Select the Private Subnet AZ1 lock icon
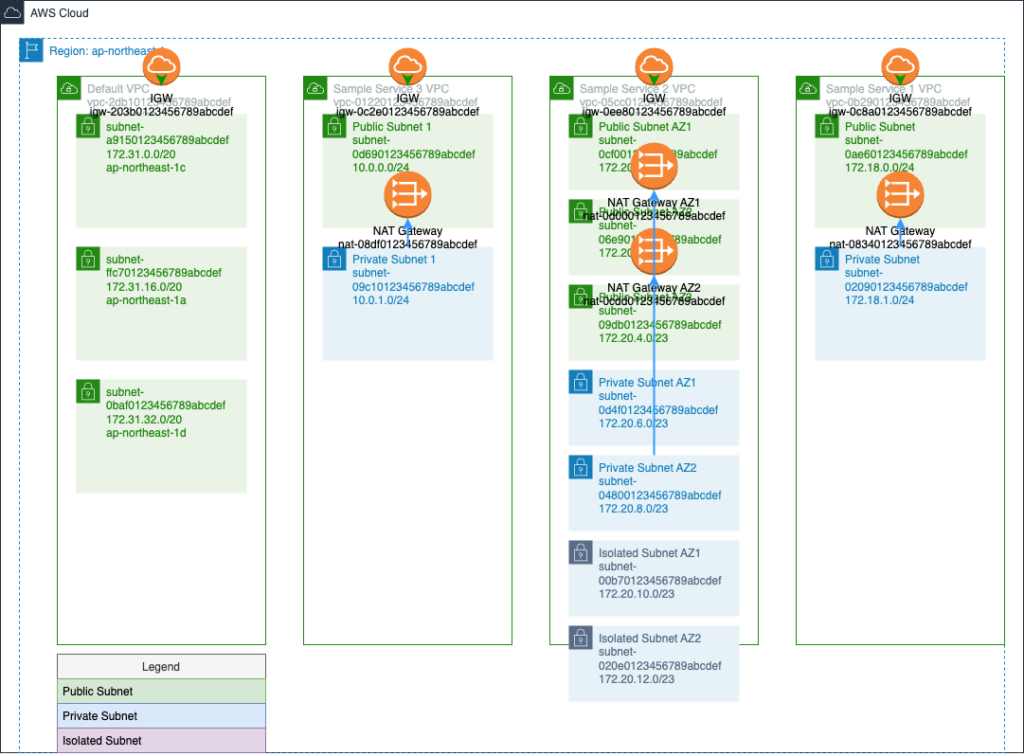Viewport: 1024px width, 756px height. click(581, 383)
